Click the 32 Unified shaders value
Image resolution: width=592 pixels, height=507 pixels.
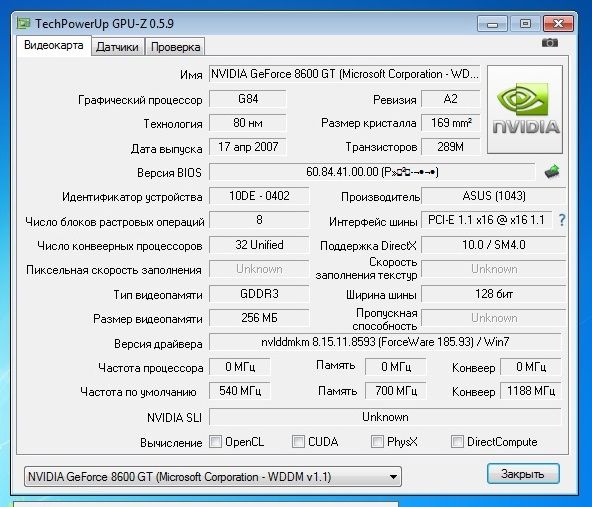pyautogui.click(x=259, y=245)
